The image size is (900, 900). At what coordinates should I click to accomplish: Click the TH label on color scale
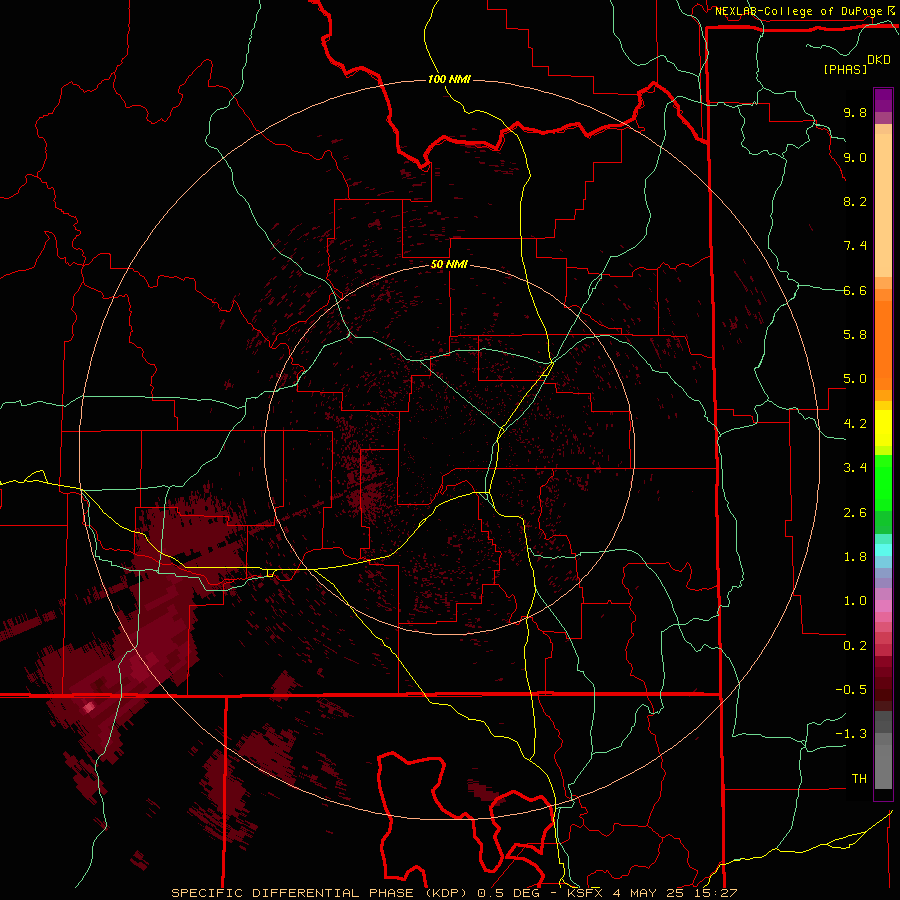[859, 779]
